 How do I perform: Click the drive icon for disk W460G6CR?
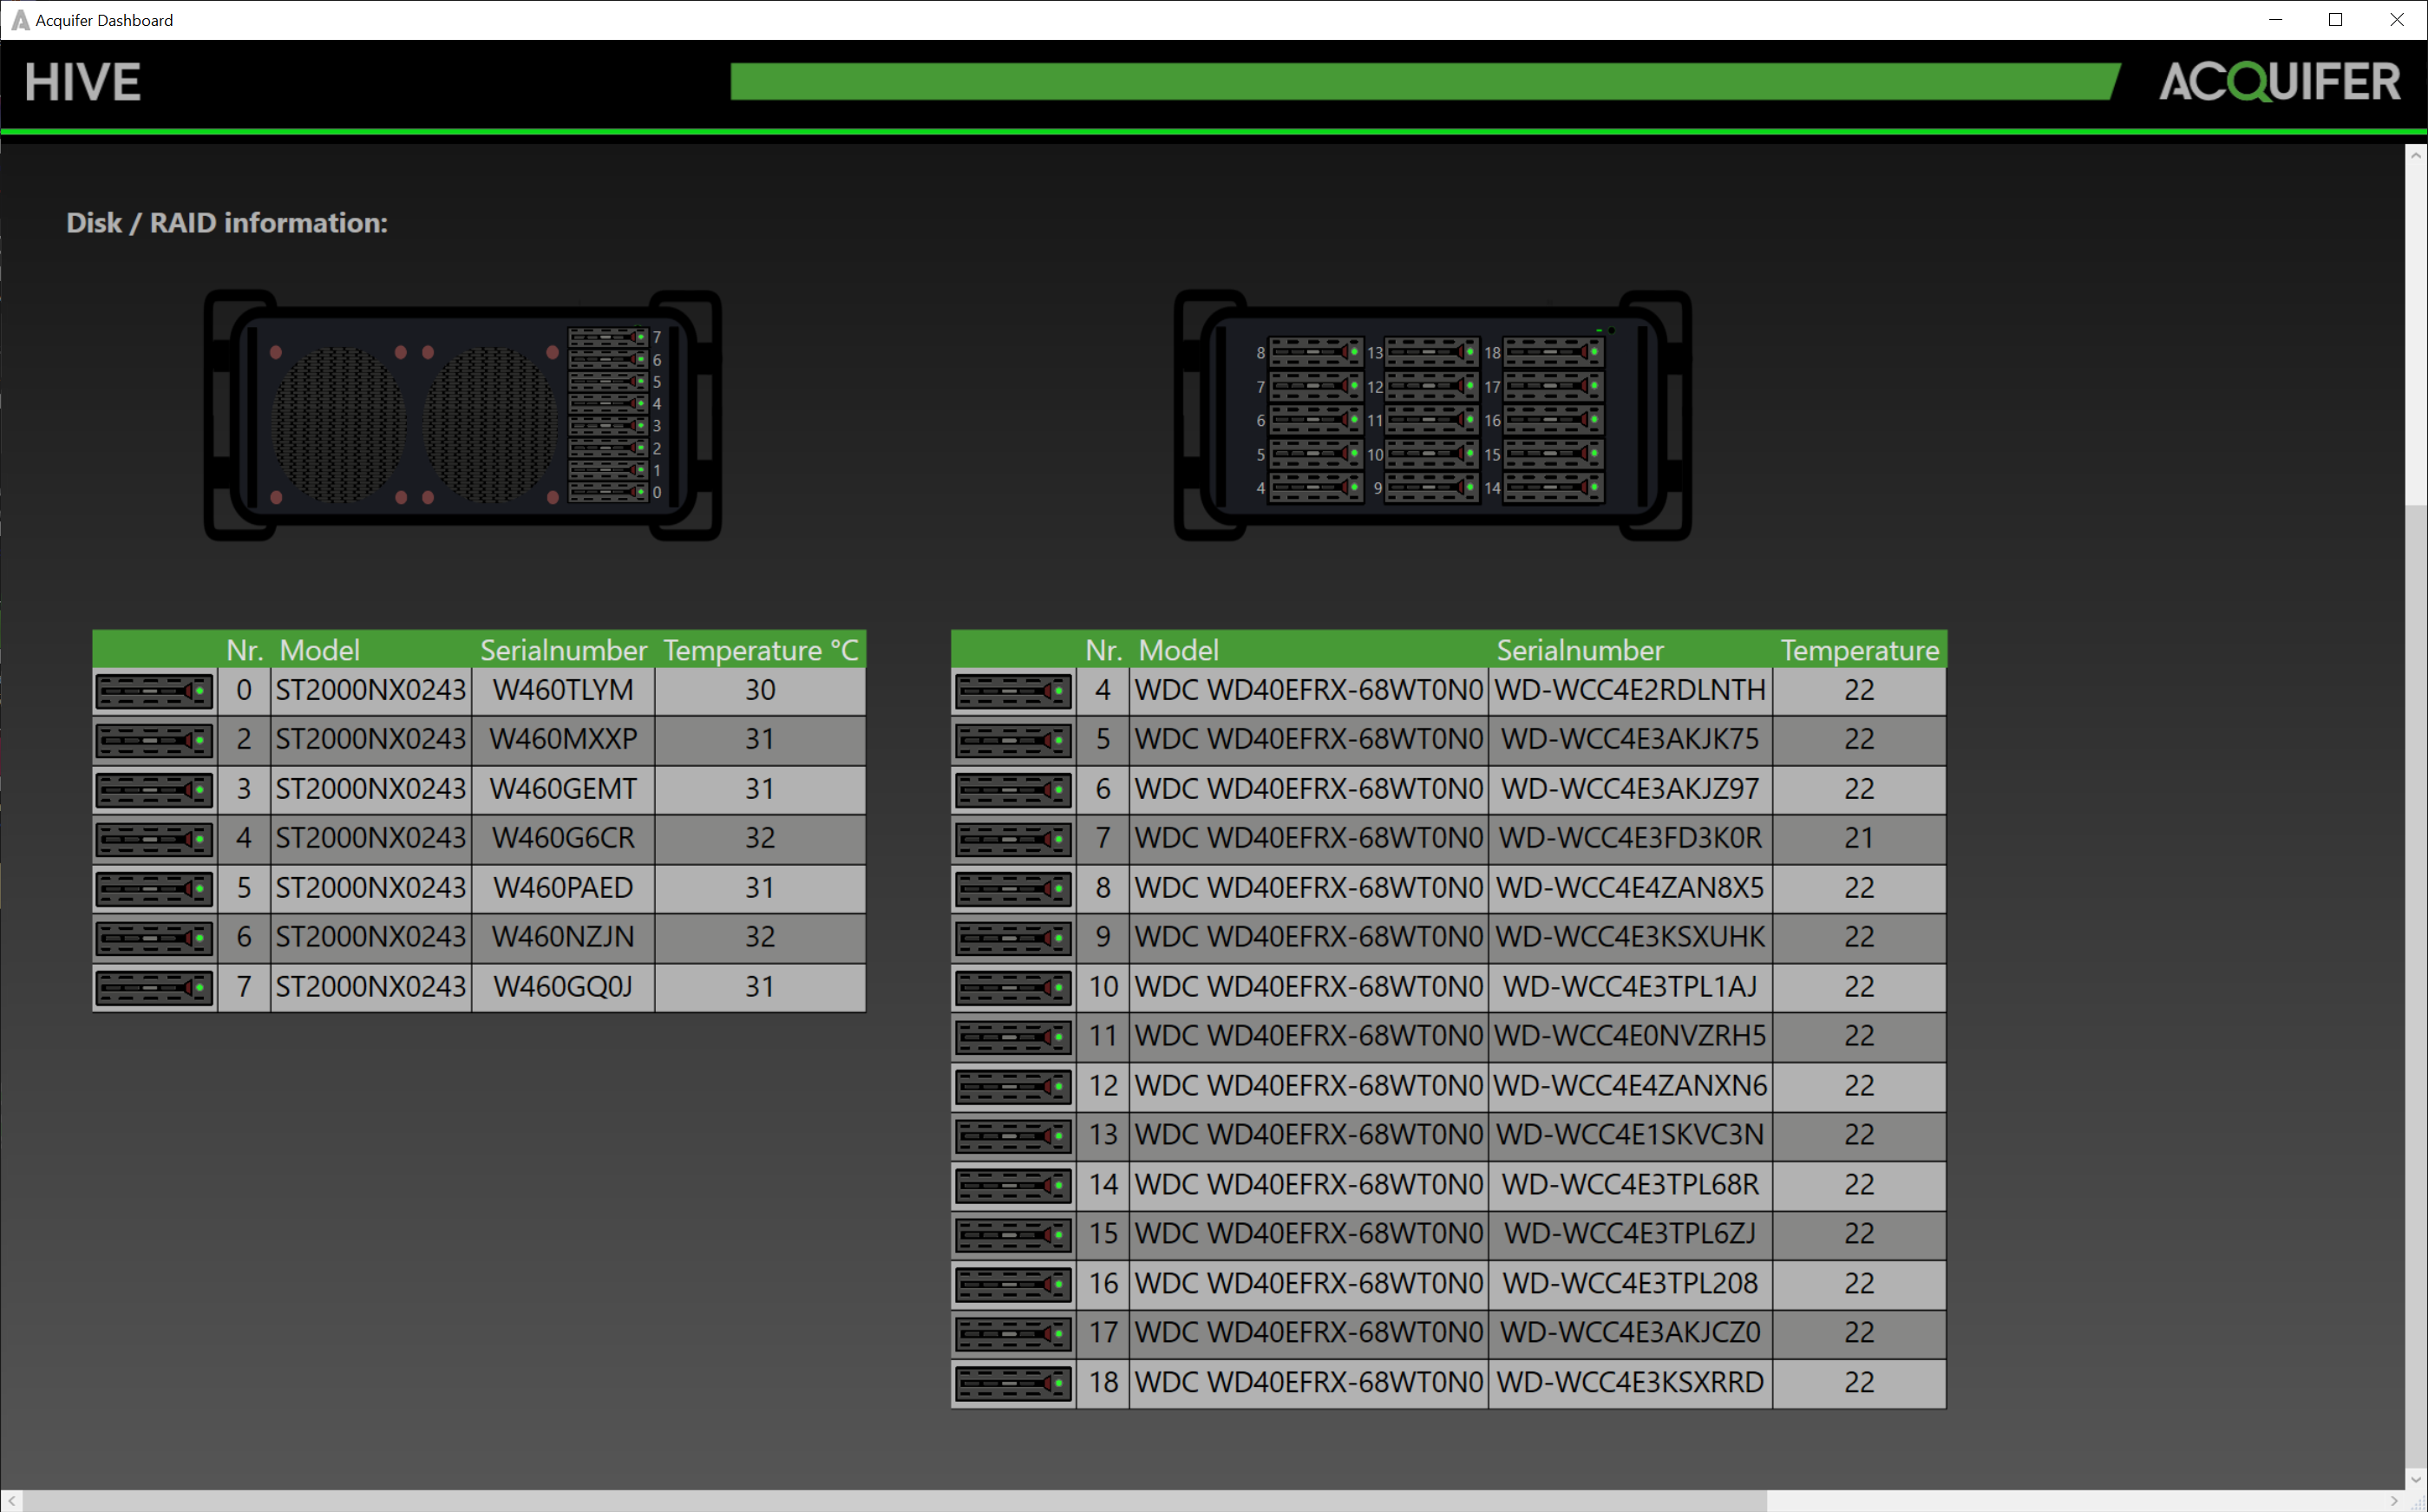pos(154,839)
